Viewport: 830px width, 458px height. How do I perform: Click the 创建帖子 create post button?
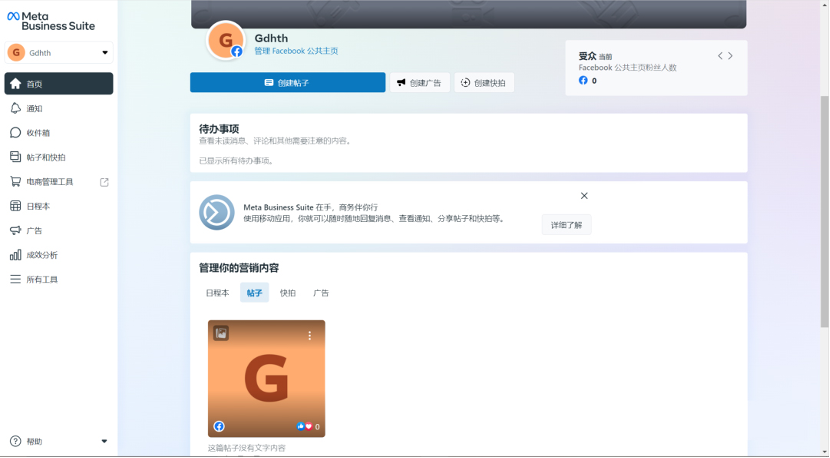tap(287, 83)
